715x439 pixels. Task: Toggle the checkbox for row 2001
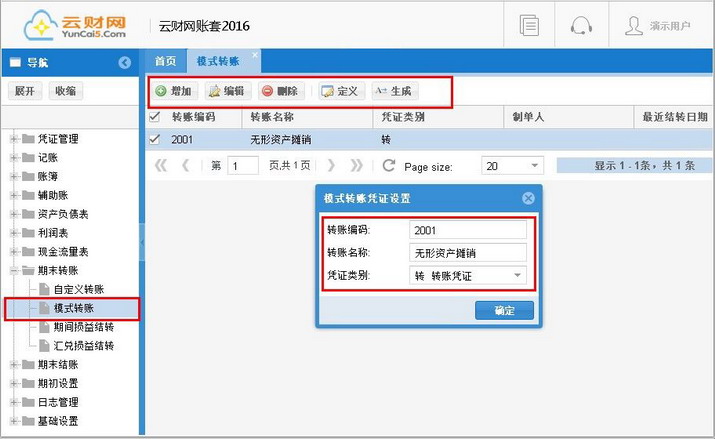tap(154, 140)
